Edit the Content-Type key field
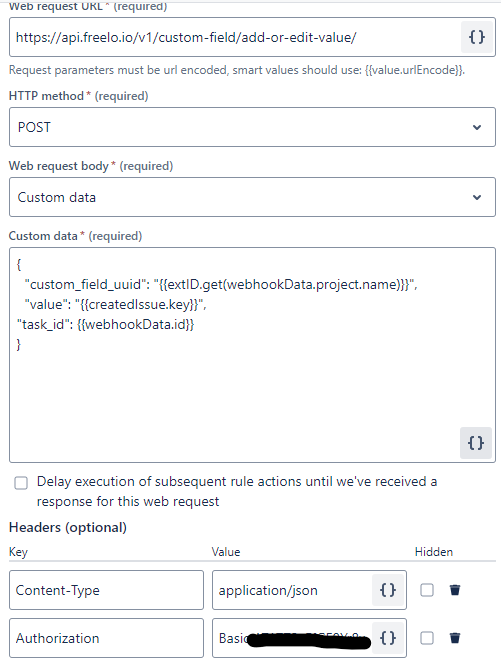The height and width of the screenshot is (661, 501). coord(106,590)
